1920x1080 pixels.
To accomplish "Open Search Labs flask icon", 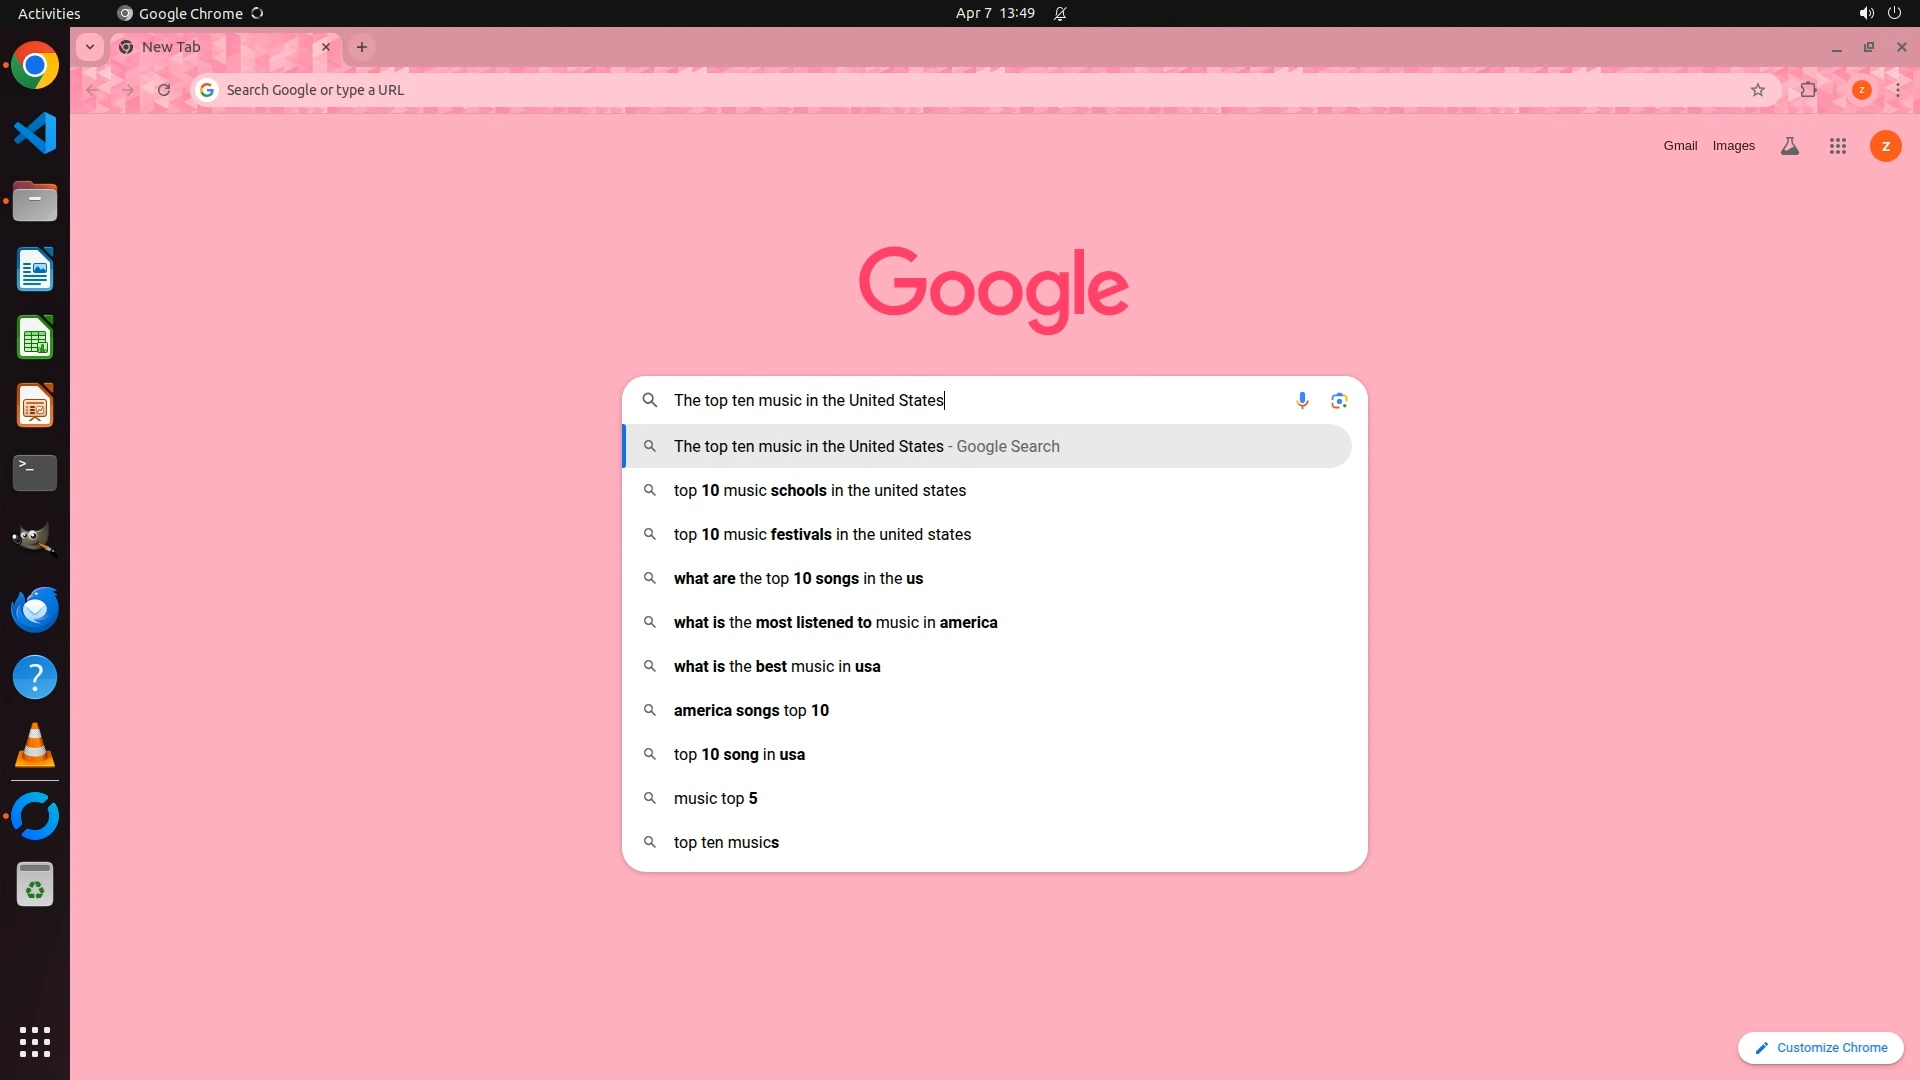I will click(x=1789, y=146).
